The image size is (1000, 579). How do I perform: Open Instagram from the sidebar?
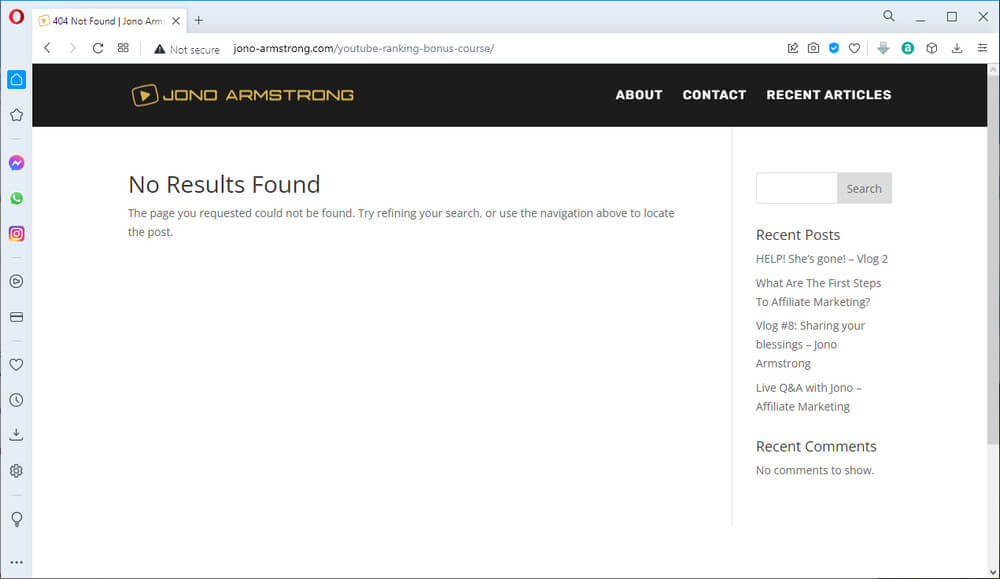[17, 233]
